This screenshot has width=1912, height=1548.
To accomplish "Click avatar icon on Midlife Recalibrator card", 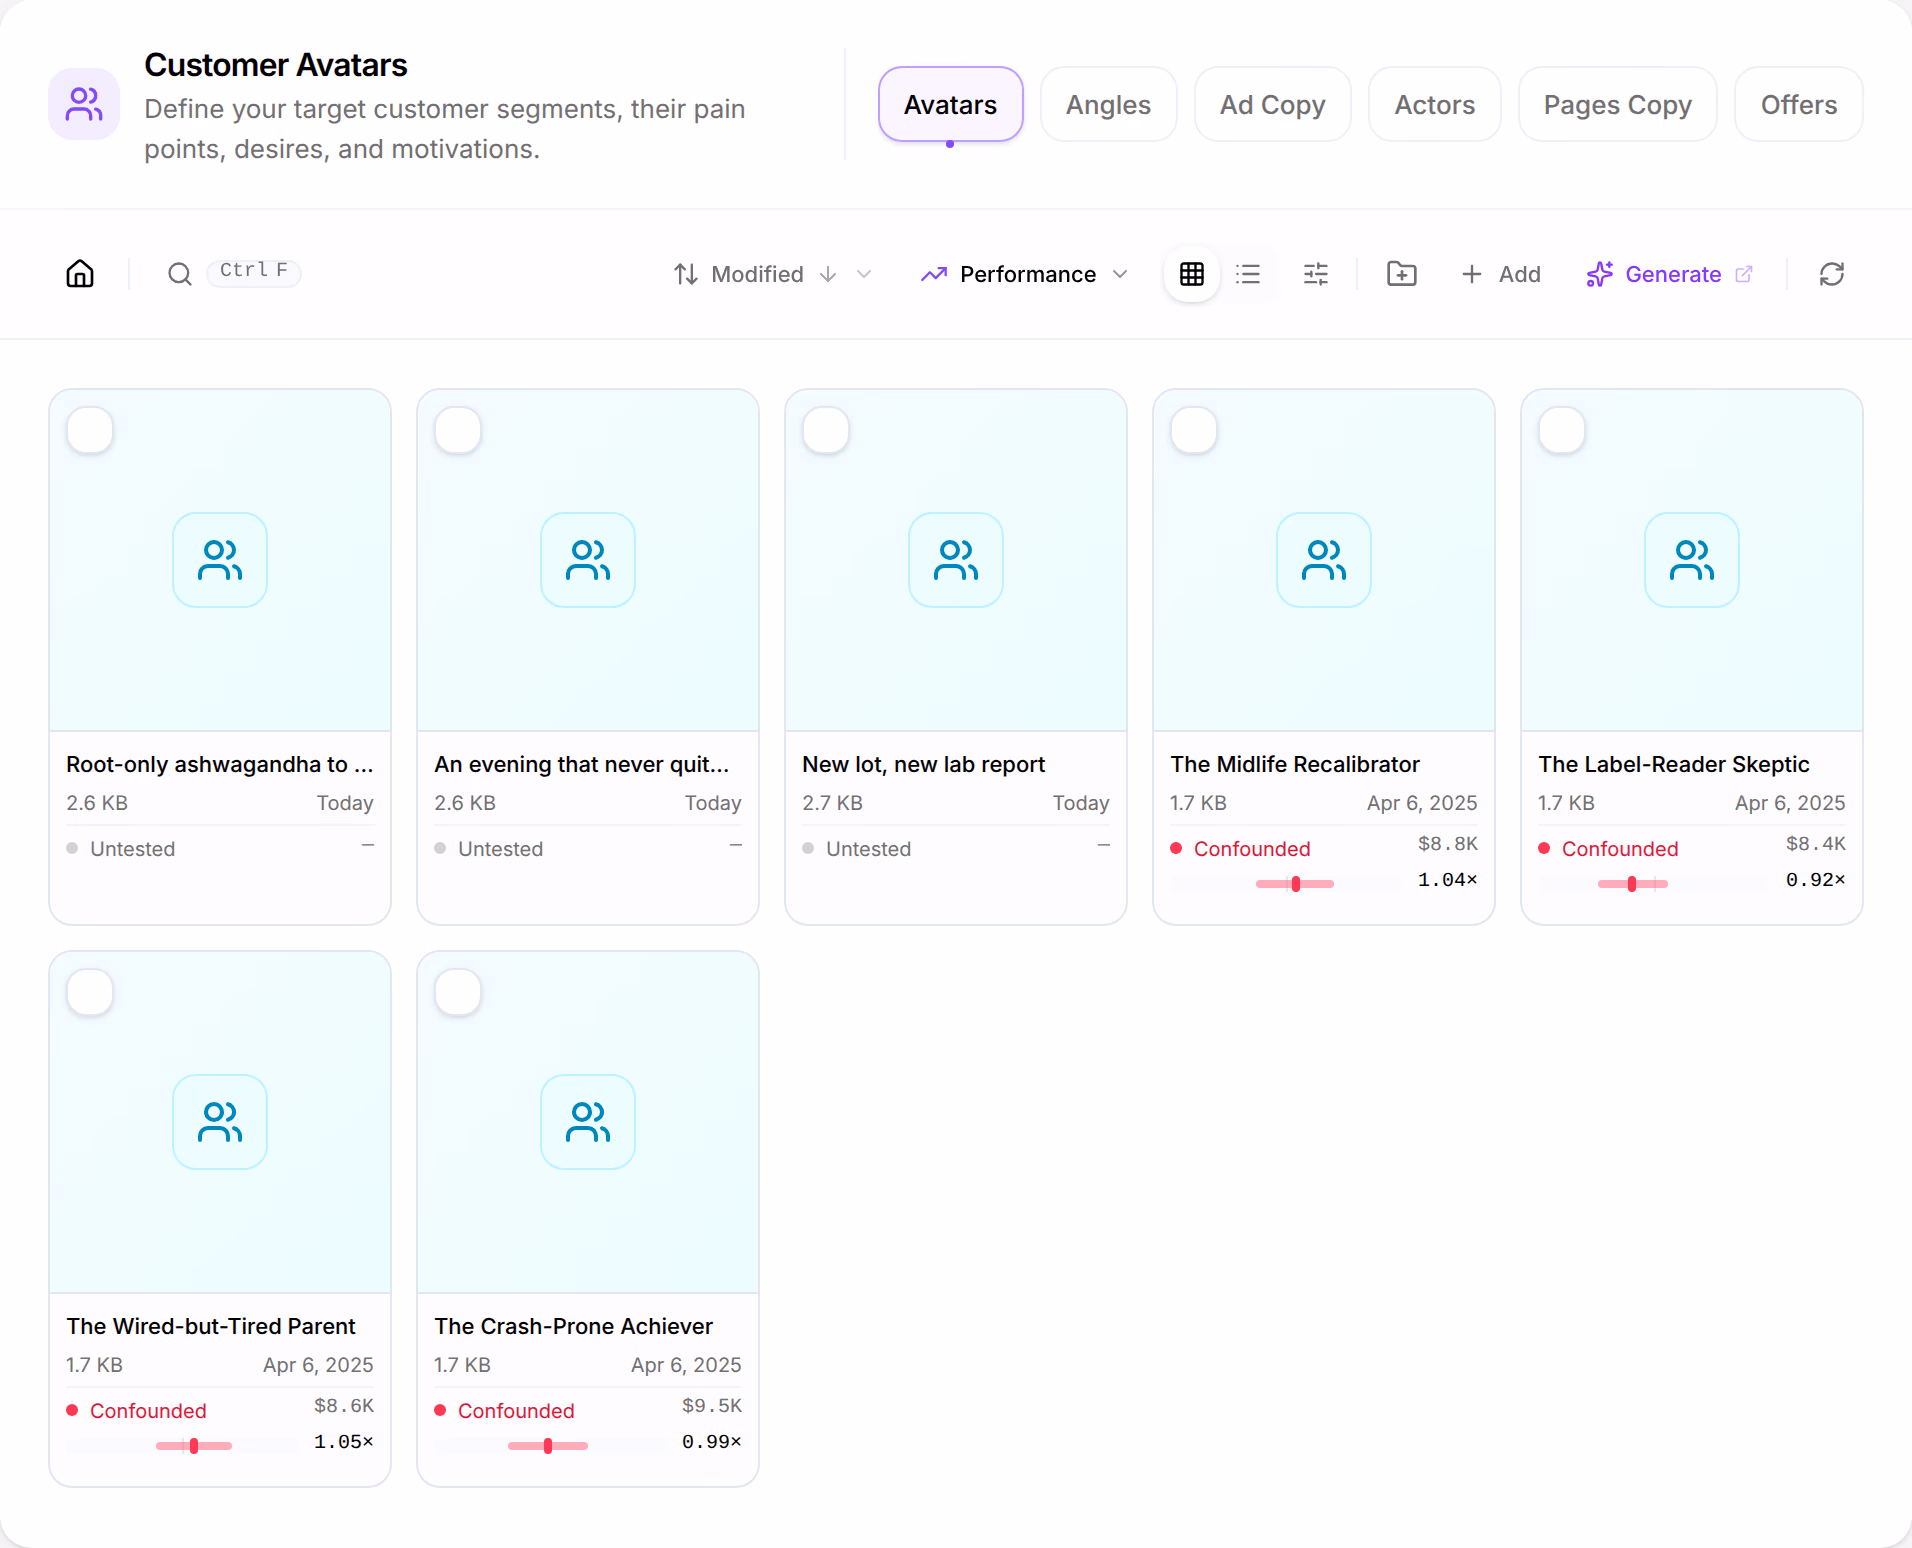I will click(1324, 560).
